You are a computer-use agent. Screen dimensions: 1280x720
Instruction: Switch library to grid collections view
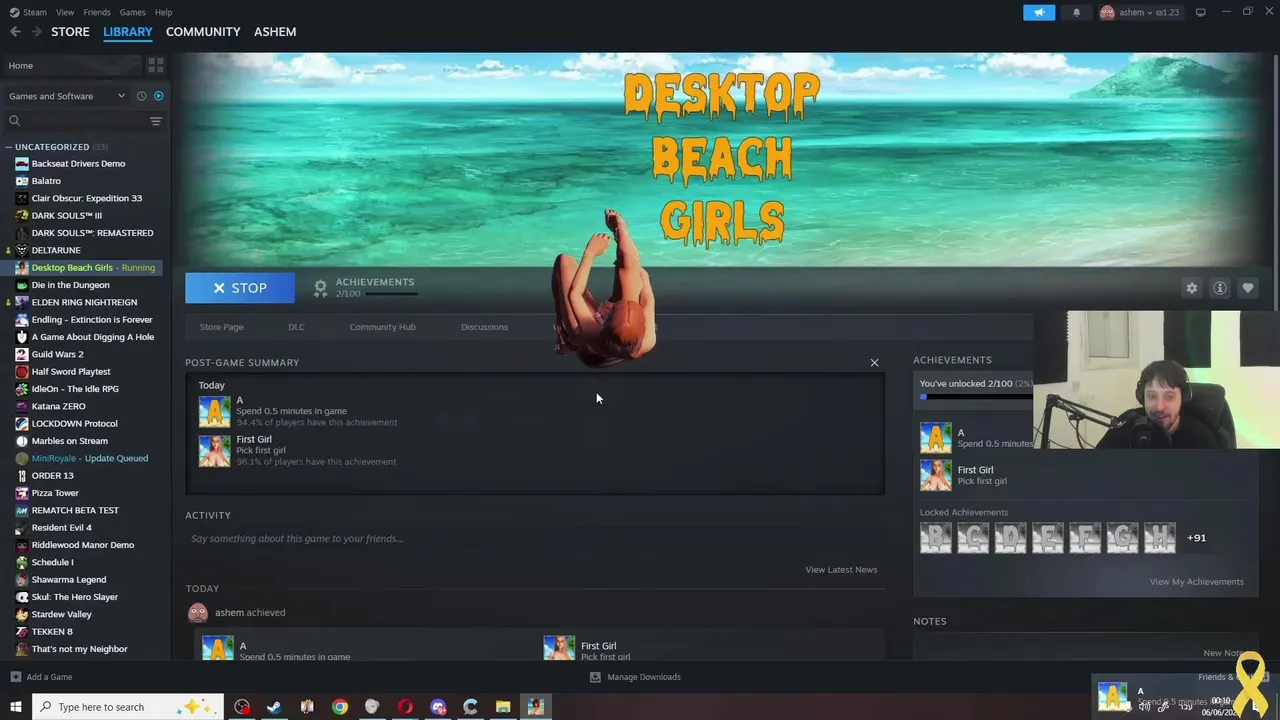[x=156, y=65]
